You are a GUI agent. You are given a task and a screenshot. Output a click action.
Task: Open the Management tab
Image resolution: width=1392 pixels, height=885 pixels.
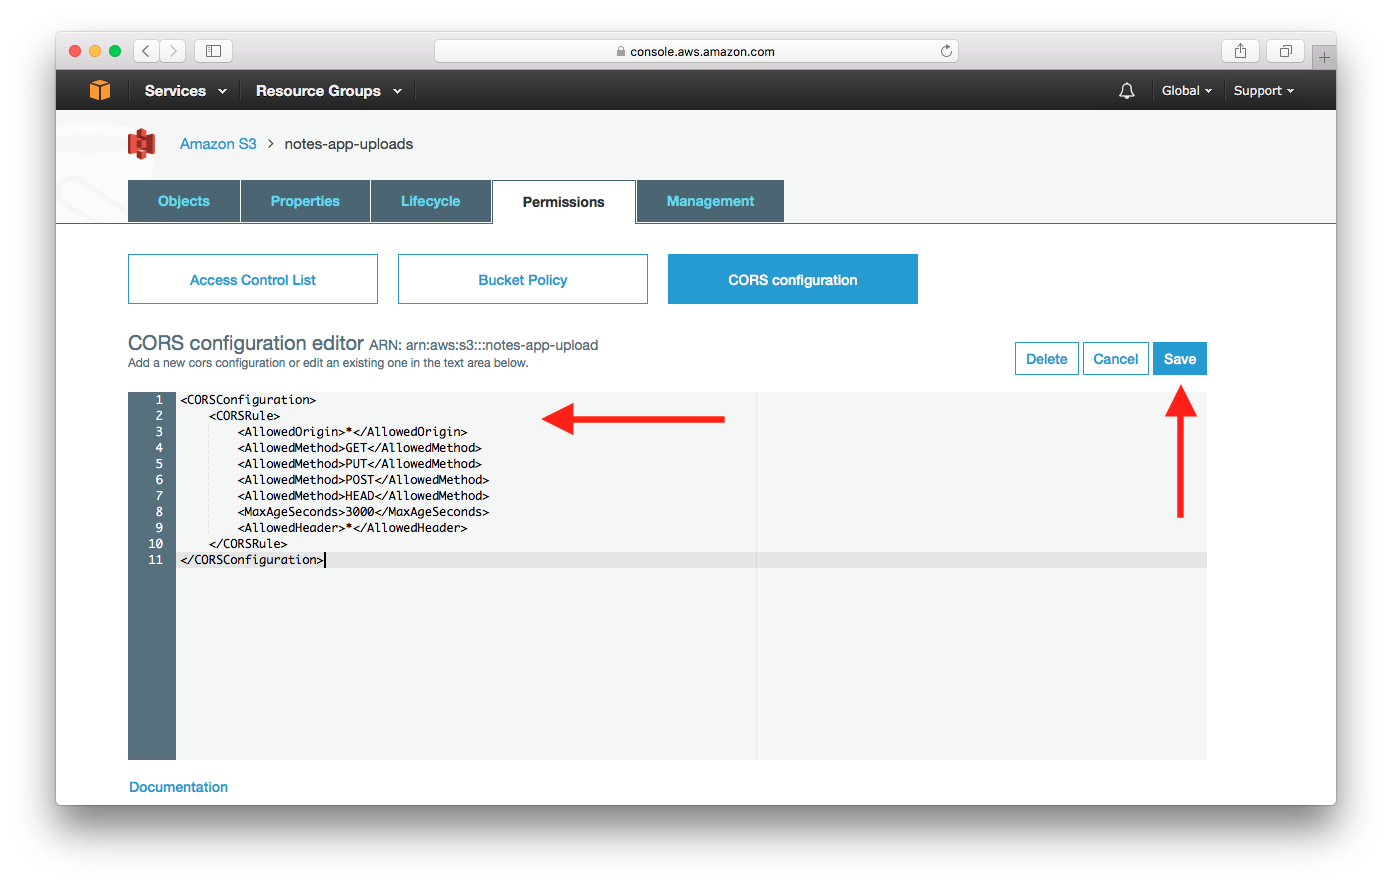710,201
